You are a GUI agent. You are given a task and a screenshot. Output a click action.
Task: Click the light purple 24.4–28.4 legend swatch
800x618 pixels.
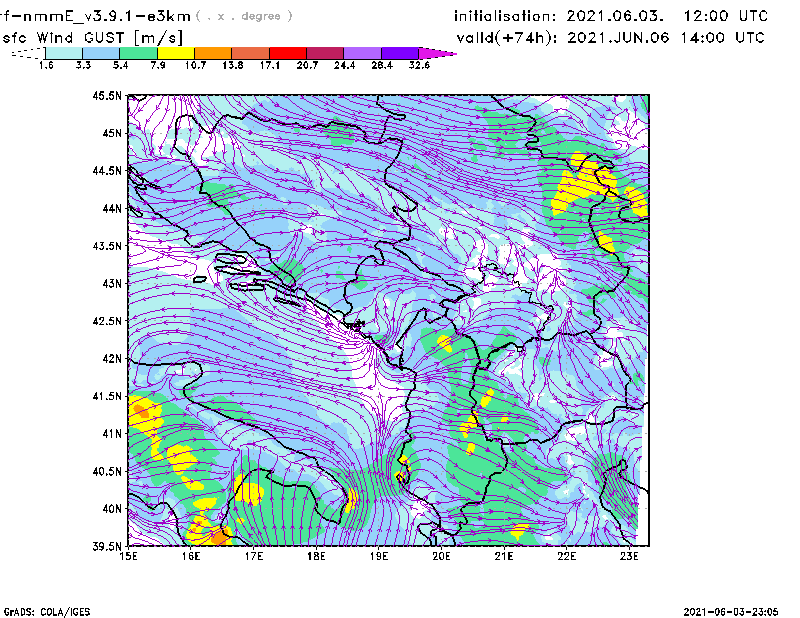coord(363,53)
